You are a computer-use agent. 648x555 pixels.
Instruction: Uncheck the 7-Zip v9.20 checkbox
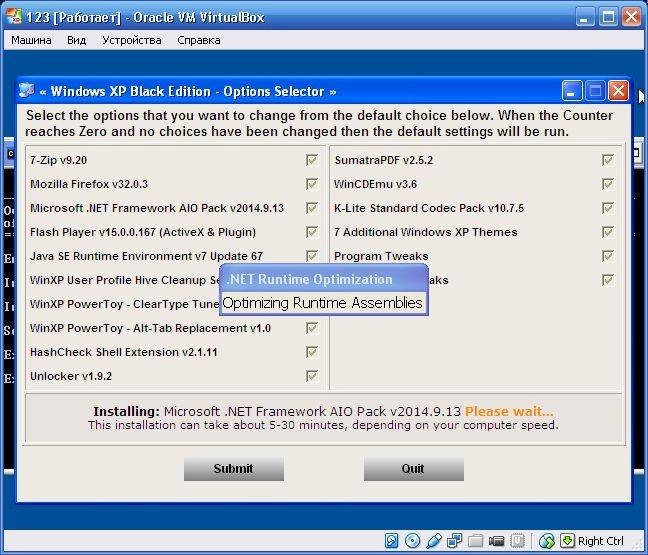coord(312,160)
